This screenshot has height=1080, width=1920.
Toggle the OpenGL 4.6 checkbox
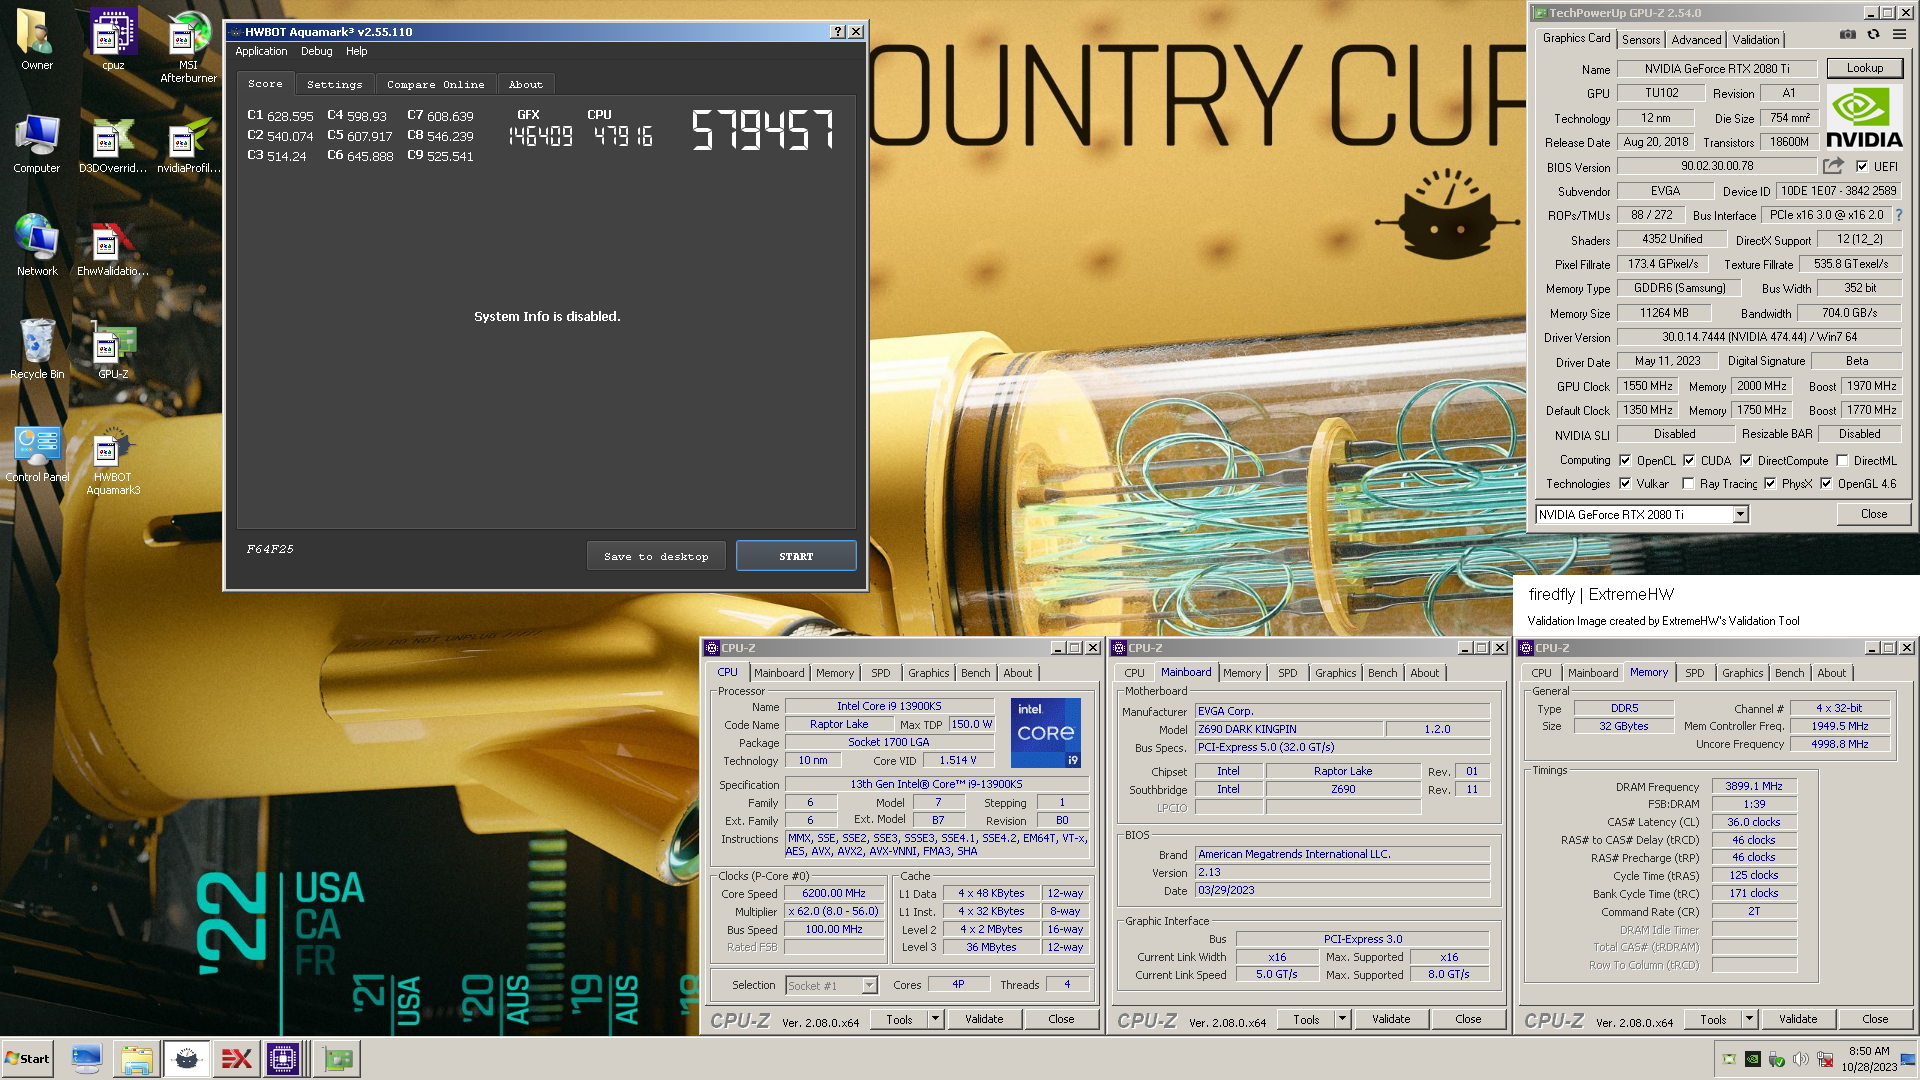(x=1826, y=484)
